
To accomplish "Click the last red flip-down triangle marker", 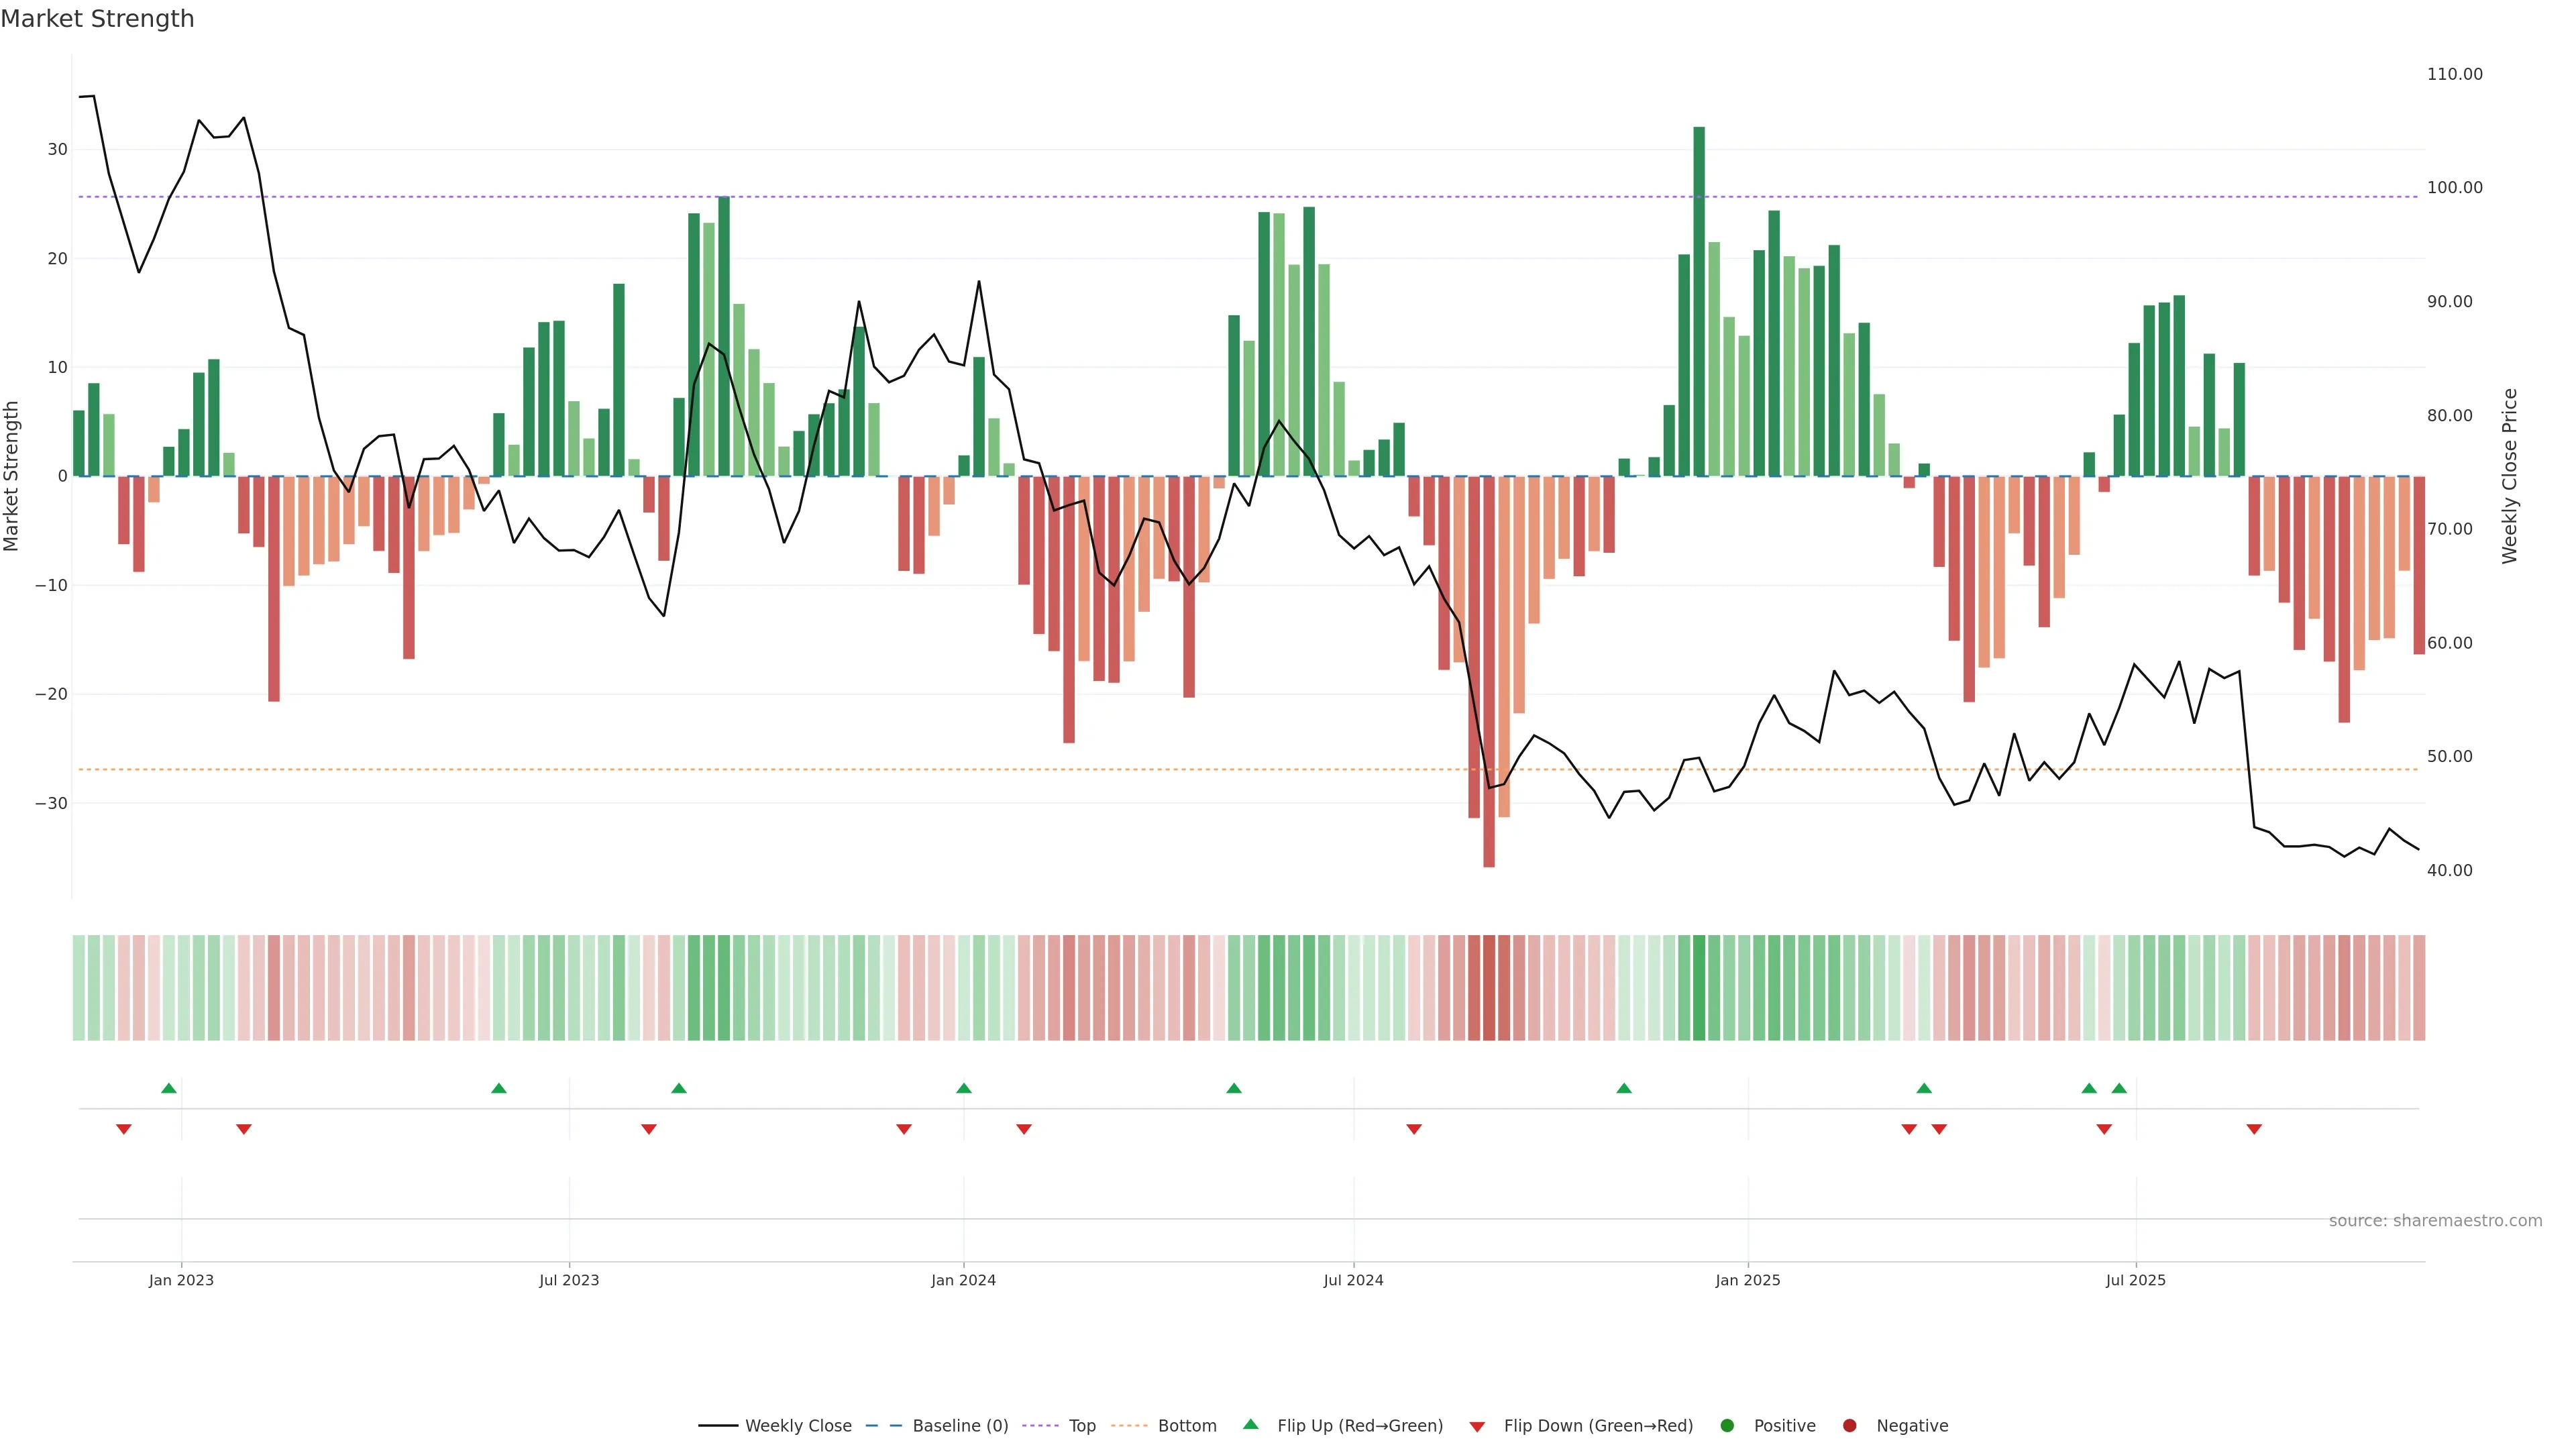I will pos(2254,1129).
